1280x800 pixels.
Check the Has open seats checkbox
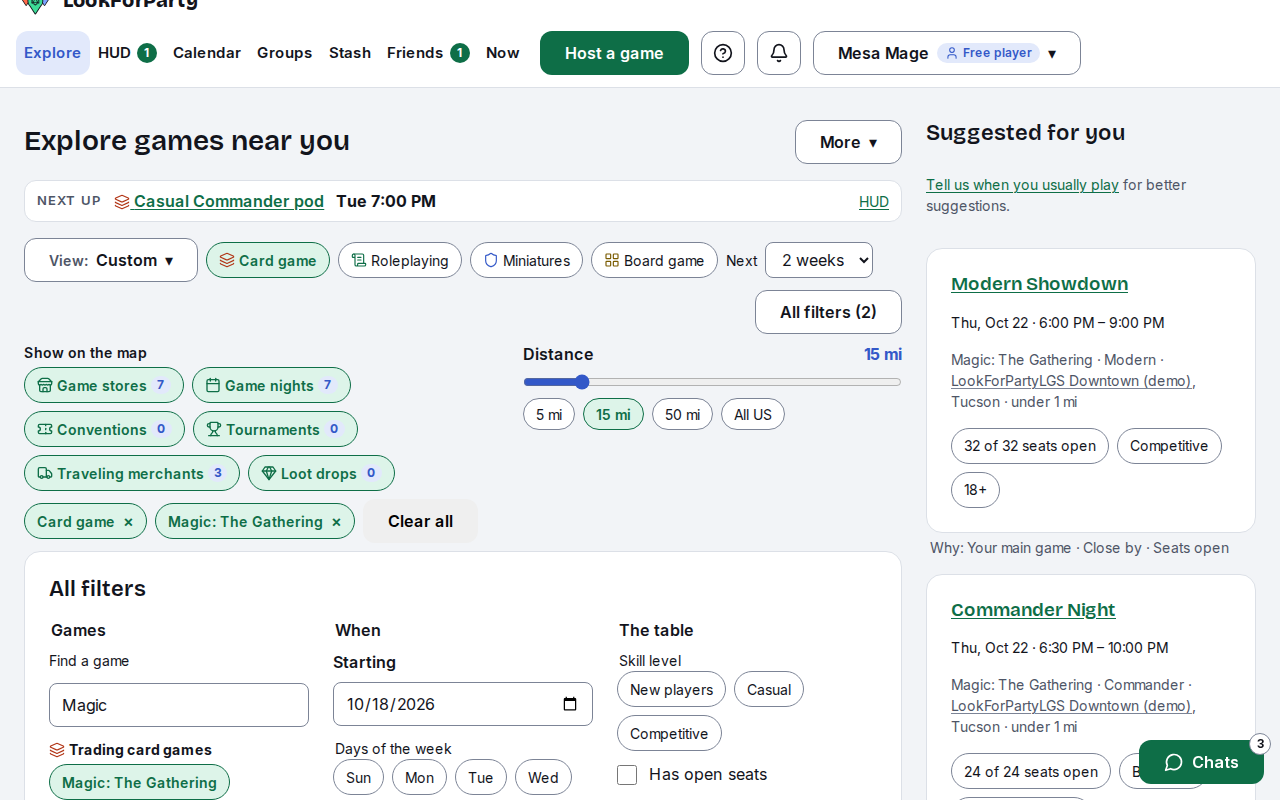pyautogui.click(x=627, y=775)
